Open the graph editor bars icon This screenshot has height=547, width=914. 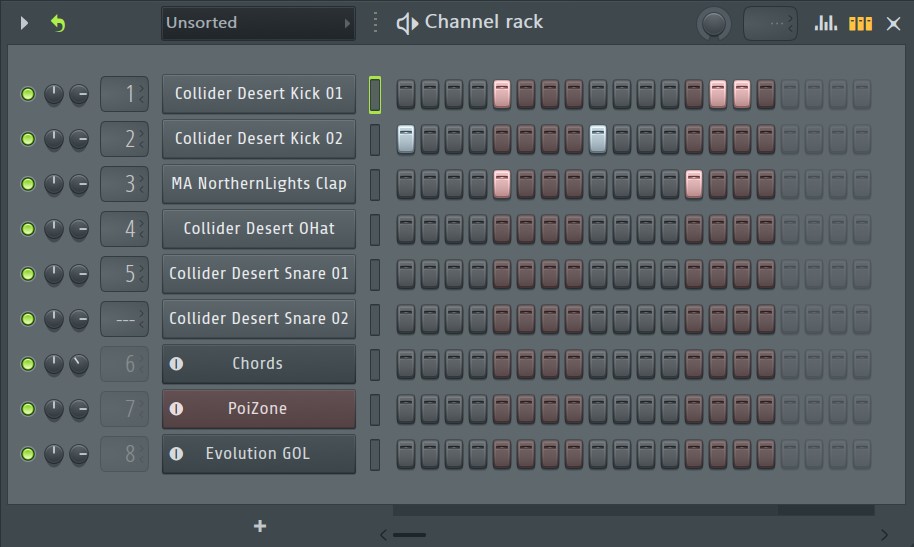click(826, 23)
